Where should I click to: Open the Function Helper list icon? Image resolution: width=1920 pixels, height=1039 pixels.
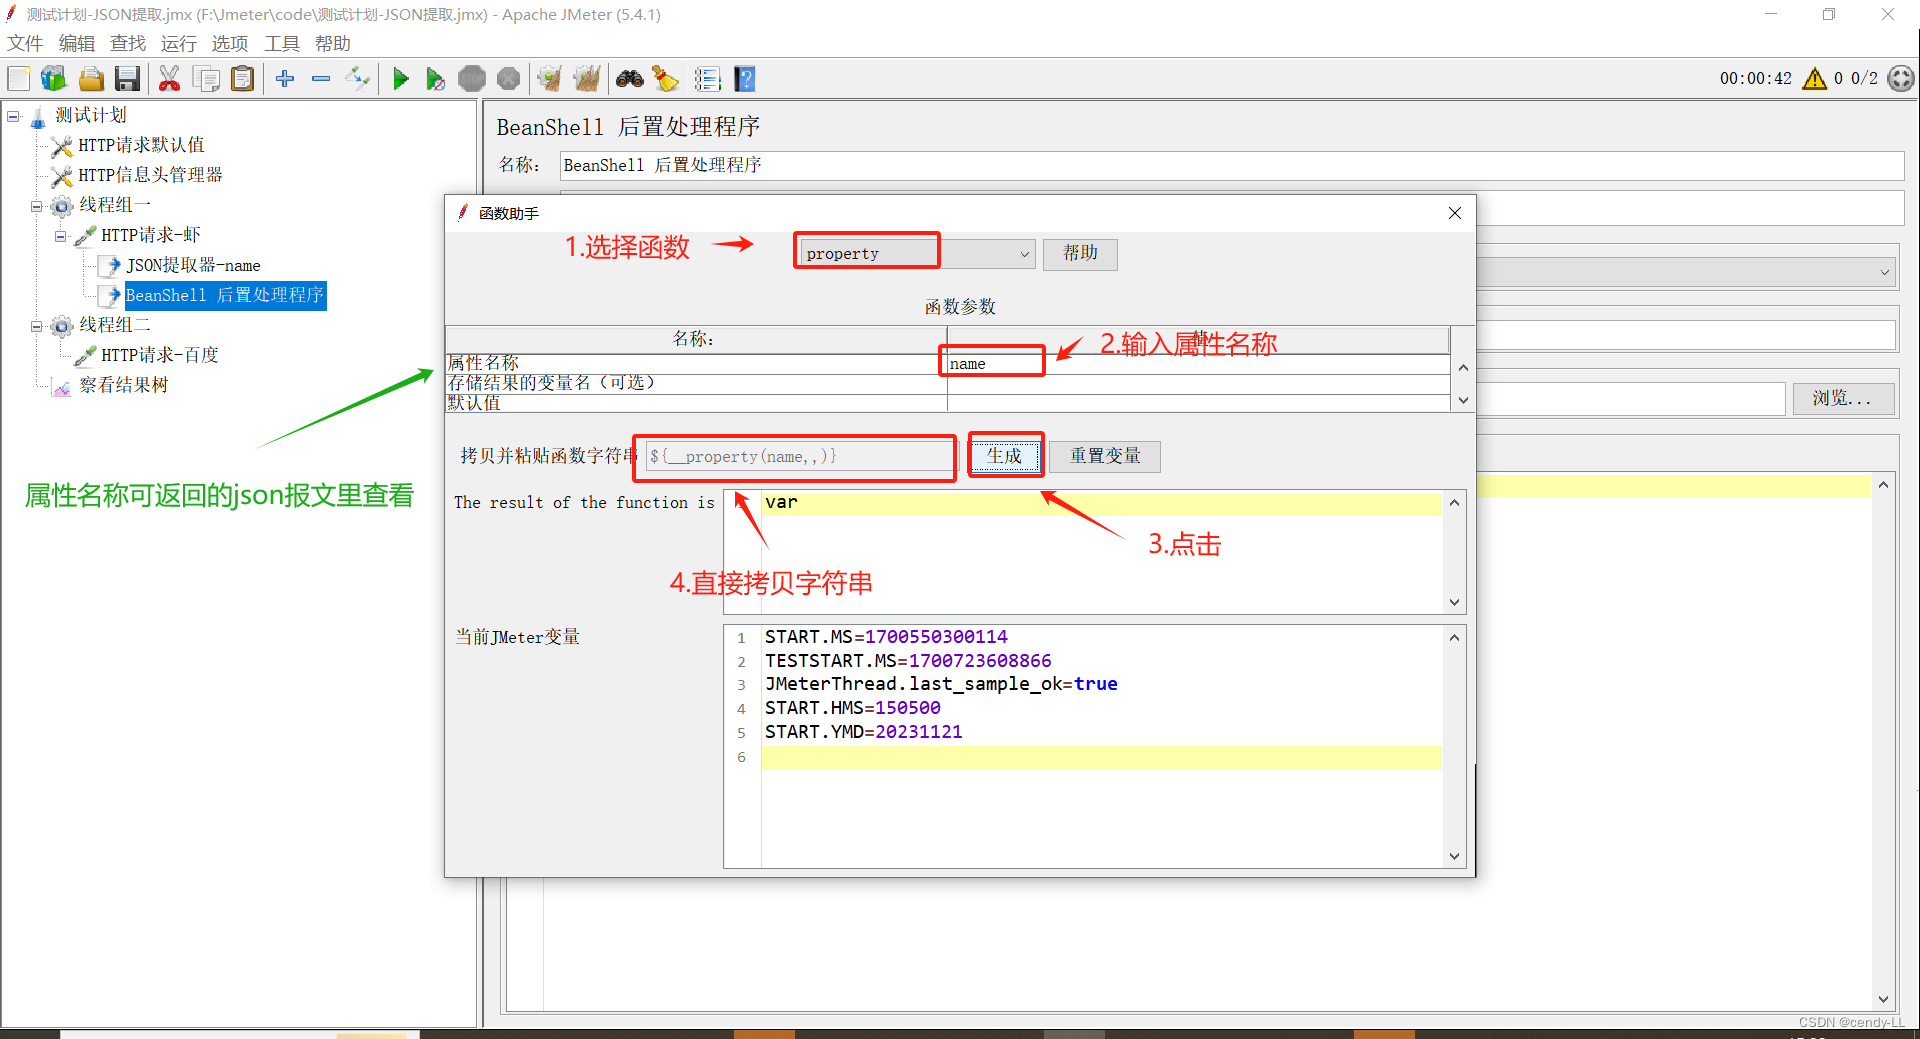(x=708, y=78)
